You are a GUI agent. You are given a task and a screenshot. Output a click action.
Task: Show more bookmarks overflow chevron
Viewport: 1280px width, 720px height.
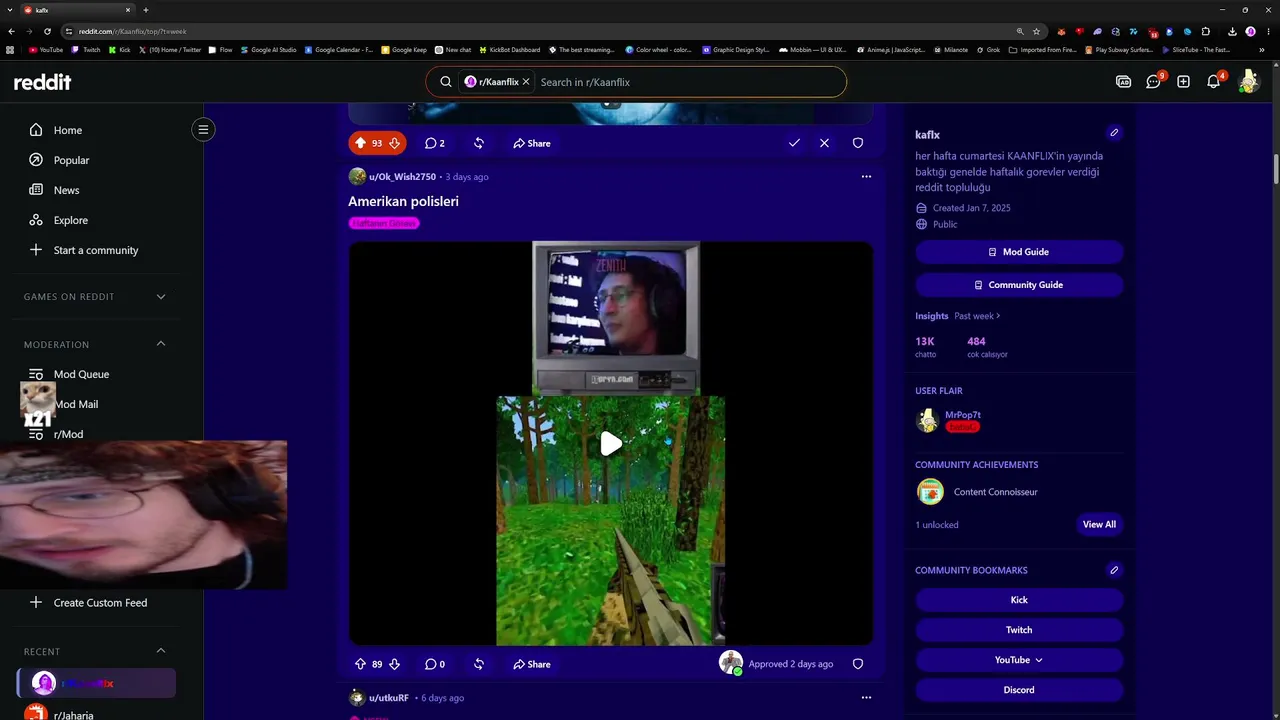click(1262, 49)
